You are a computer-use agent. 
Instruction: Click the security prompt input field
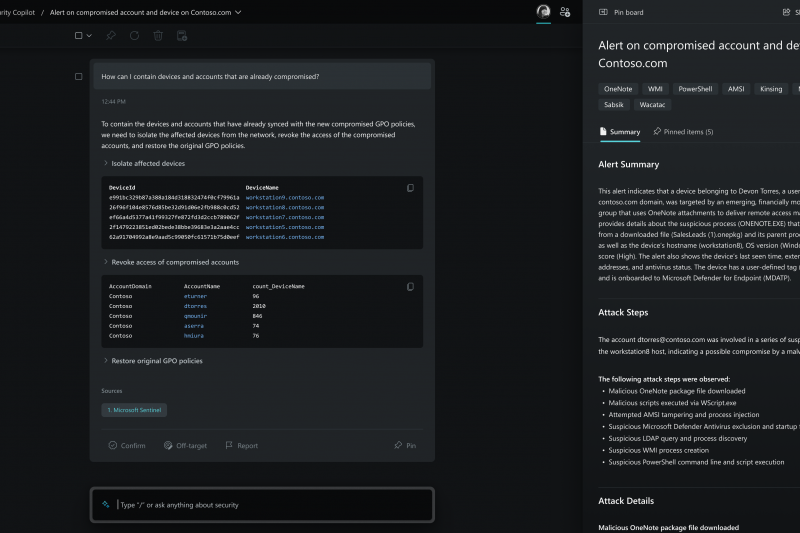tap(262, 505)
